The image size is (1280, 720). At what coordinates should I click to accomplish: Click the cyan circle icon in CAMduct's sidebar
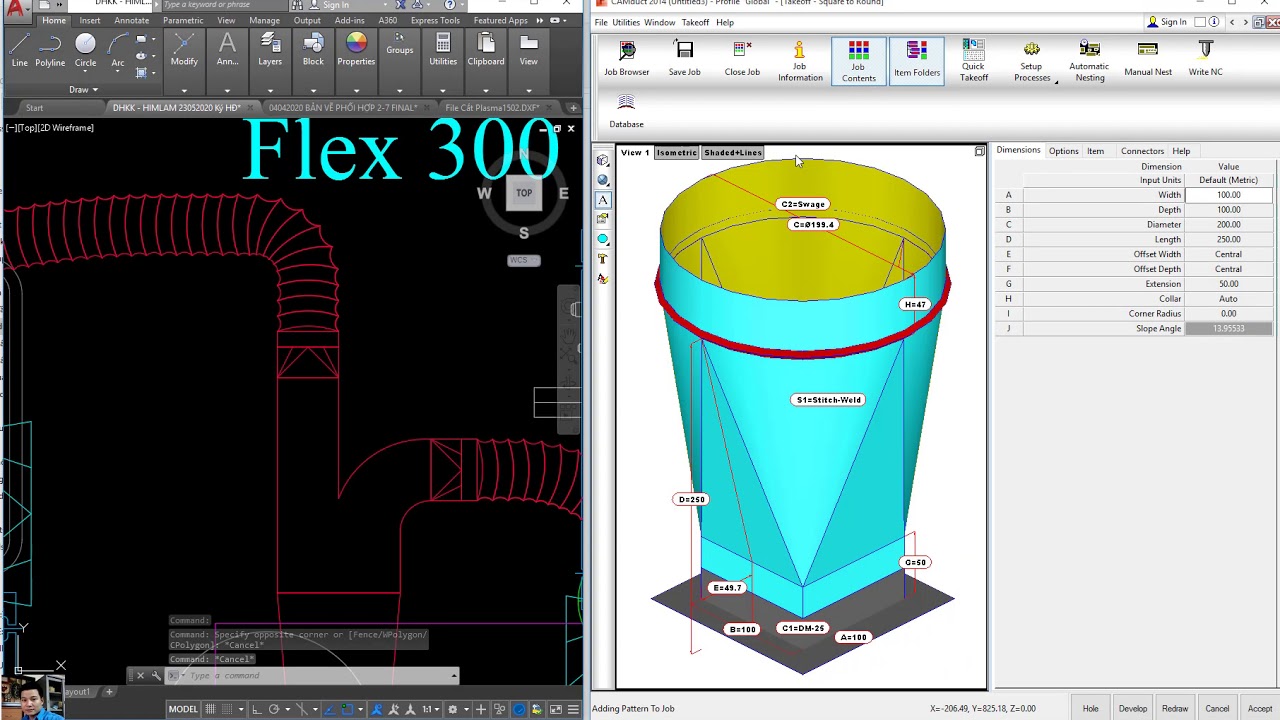click(603, 239)
